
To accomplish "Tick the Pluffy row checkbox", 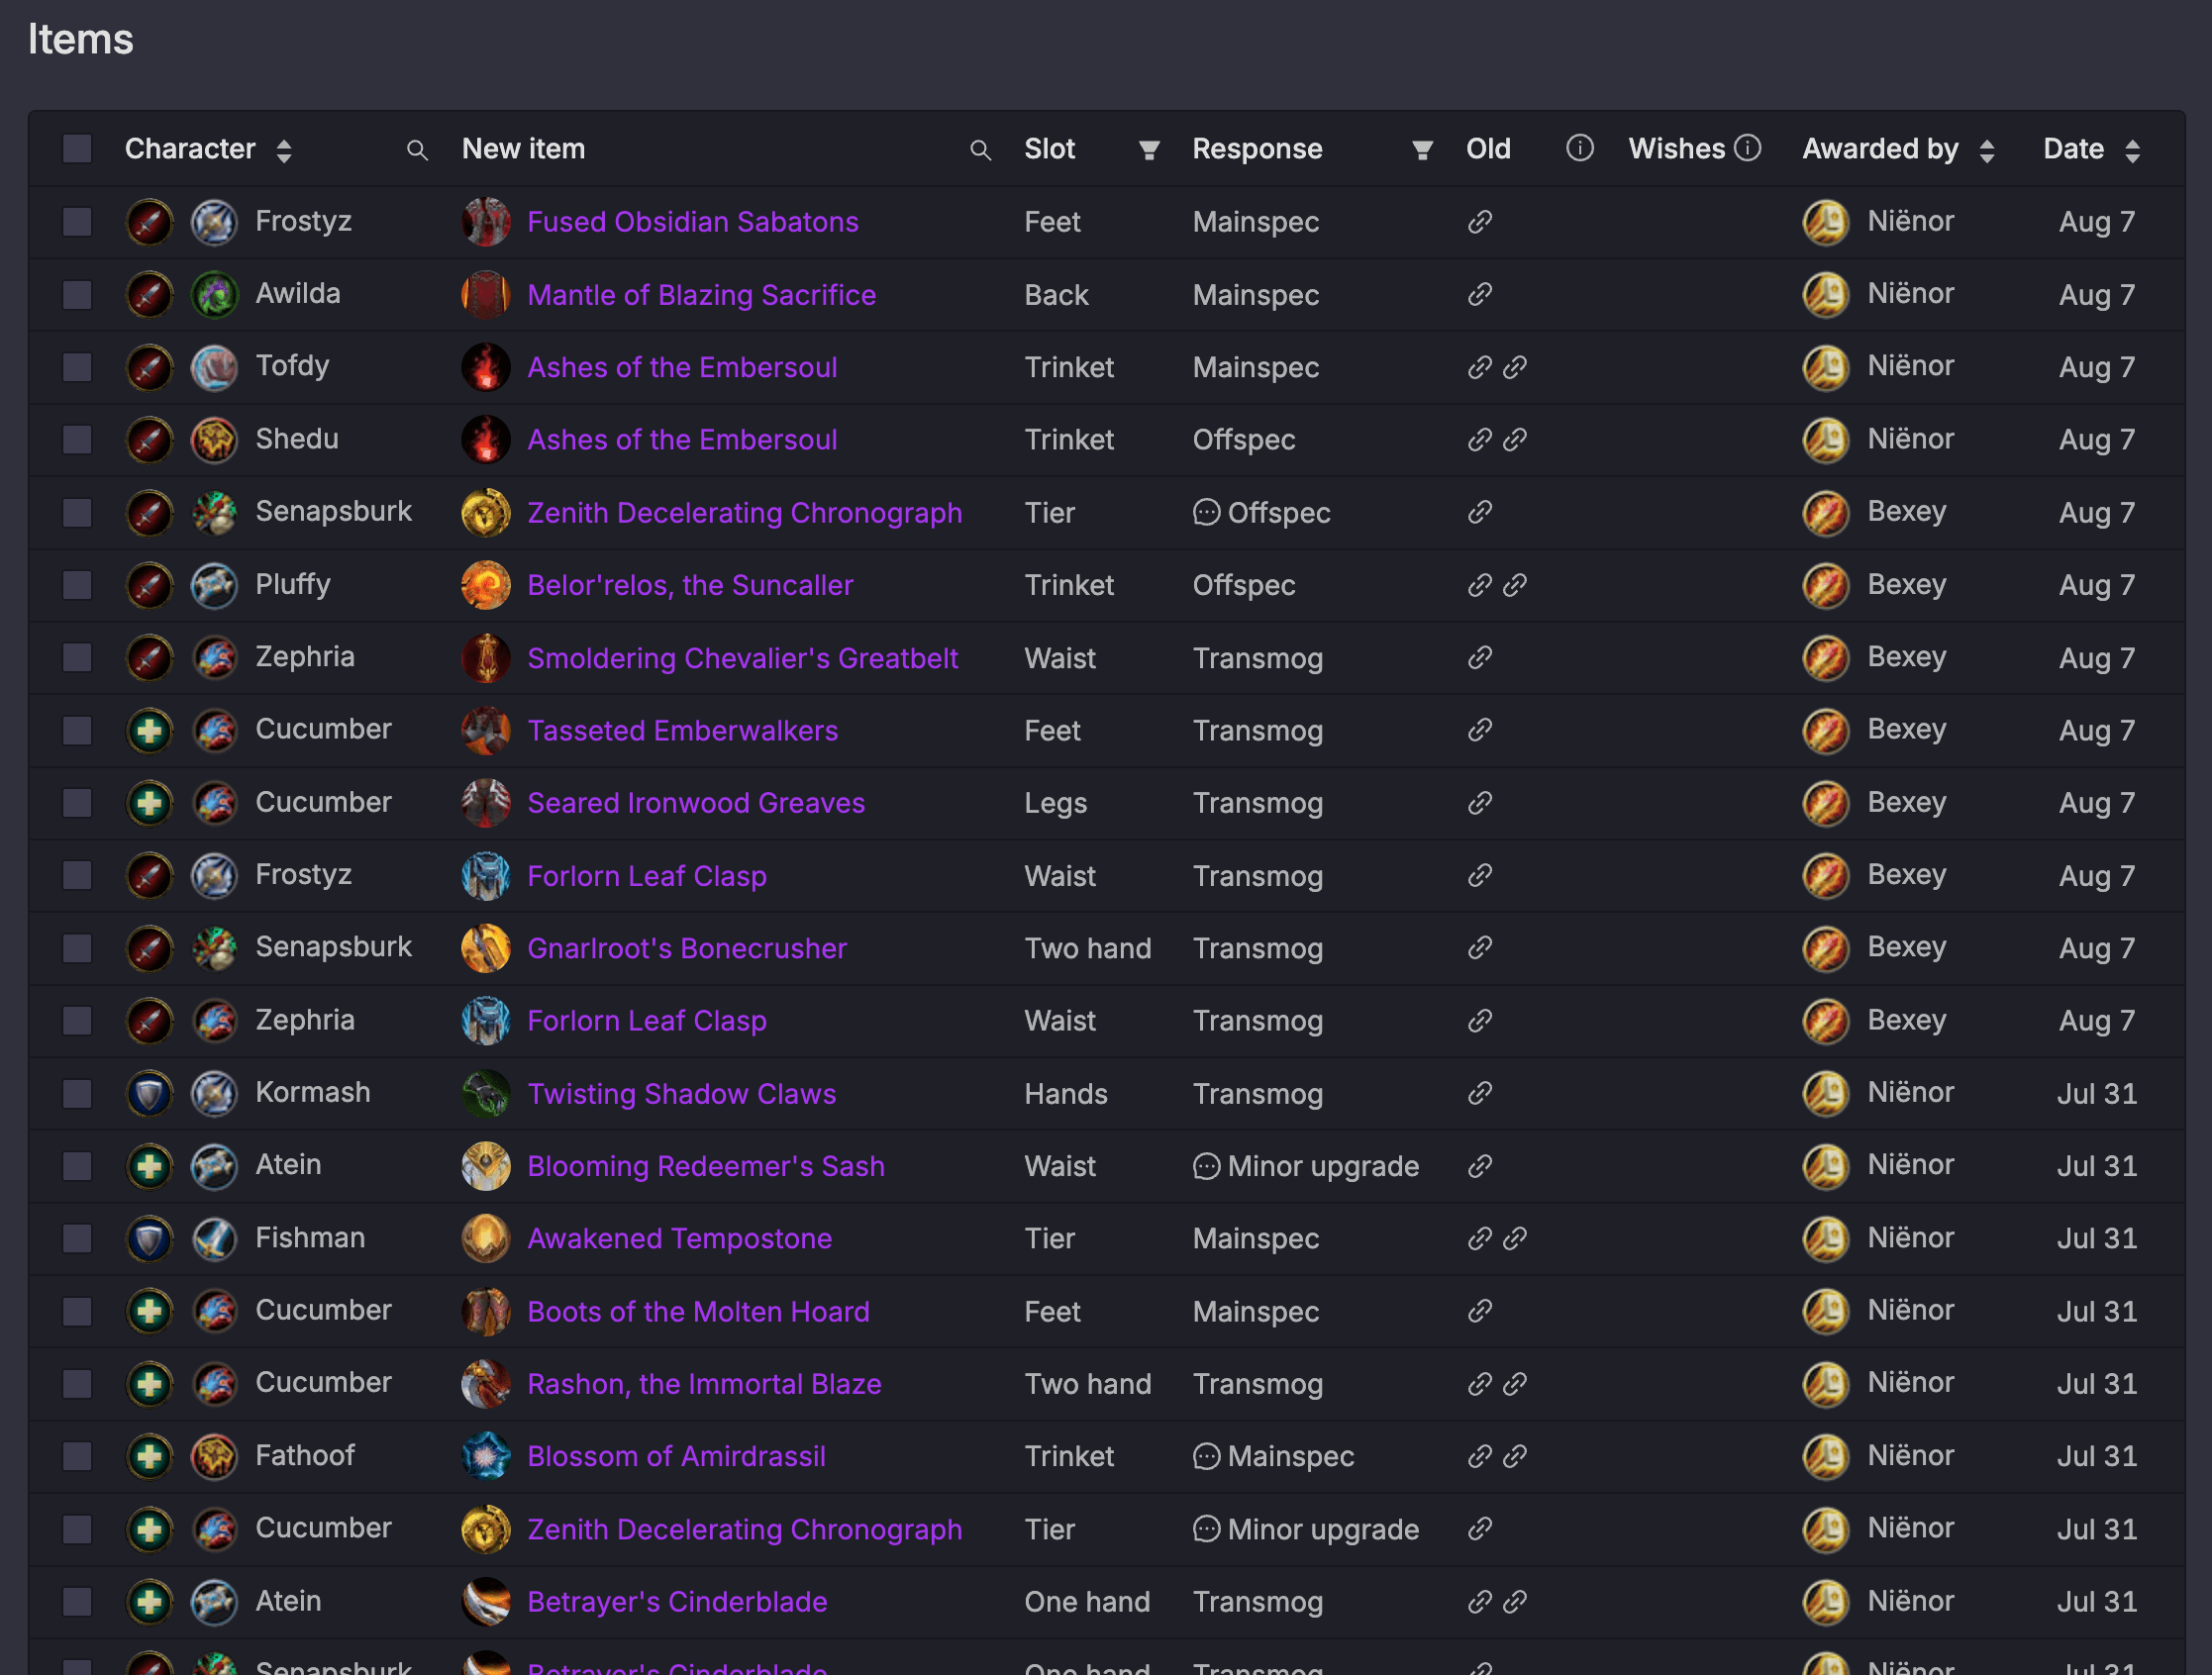I will [77, 585].
